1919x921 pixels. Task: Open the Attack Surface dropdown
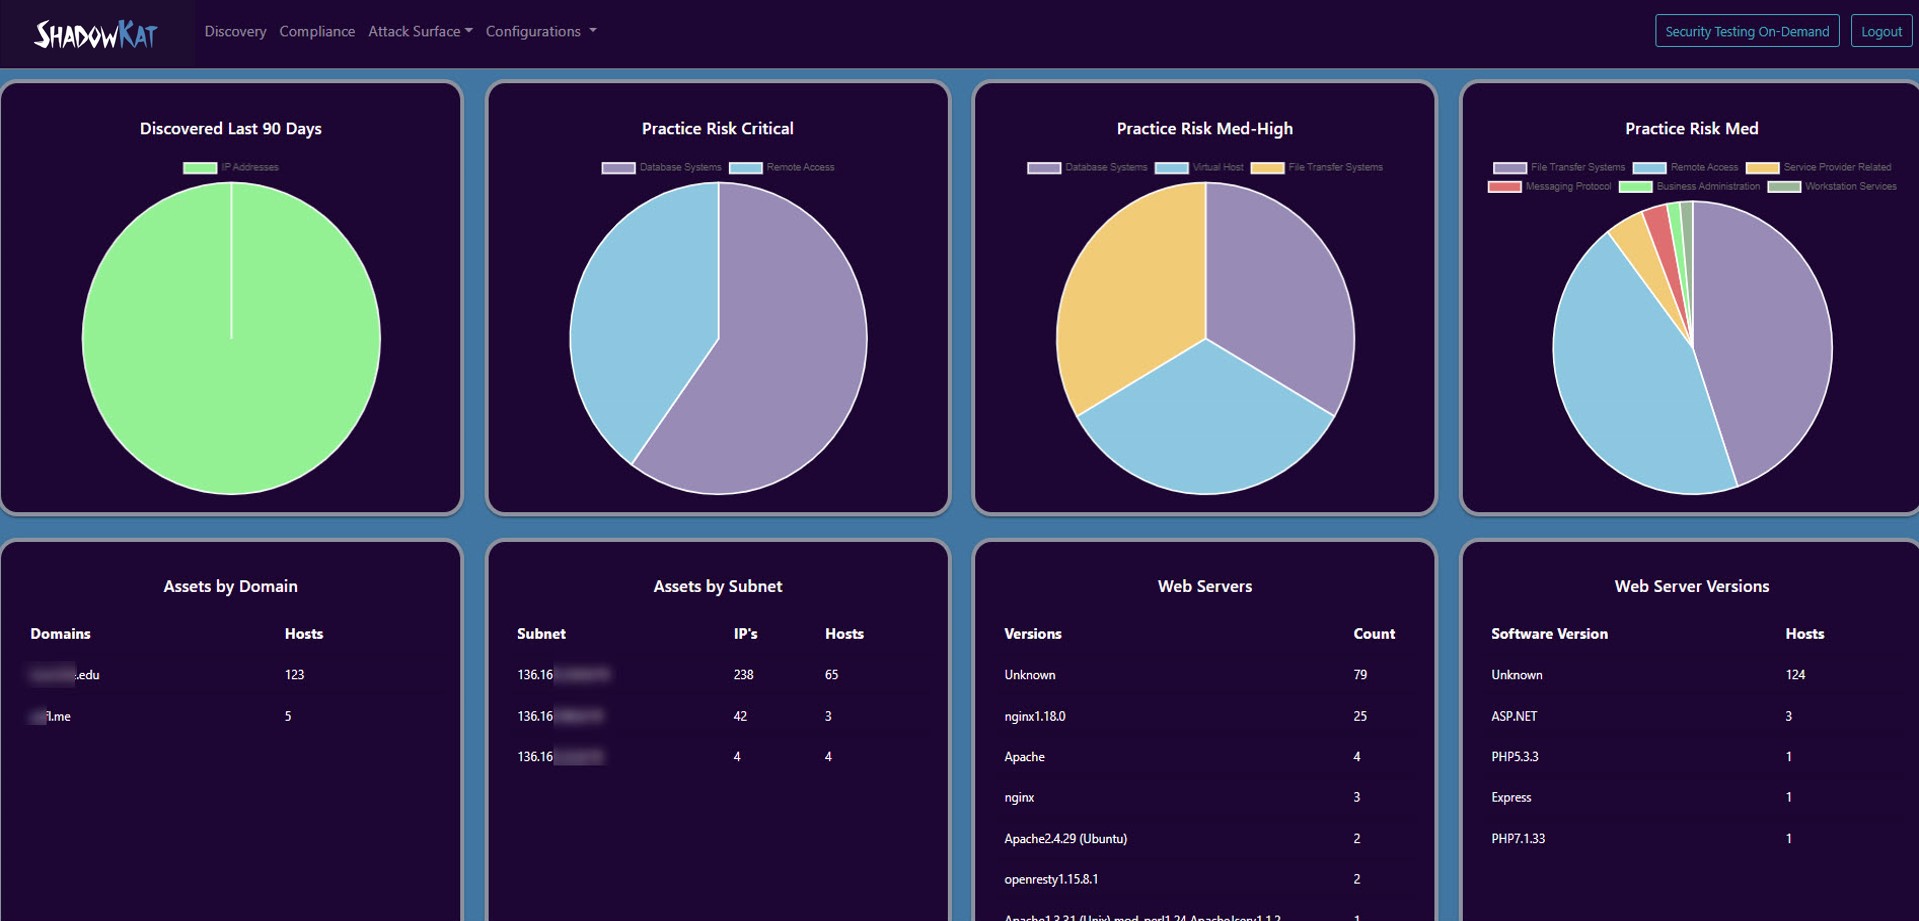point(419,31)
